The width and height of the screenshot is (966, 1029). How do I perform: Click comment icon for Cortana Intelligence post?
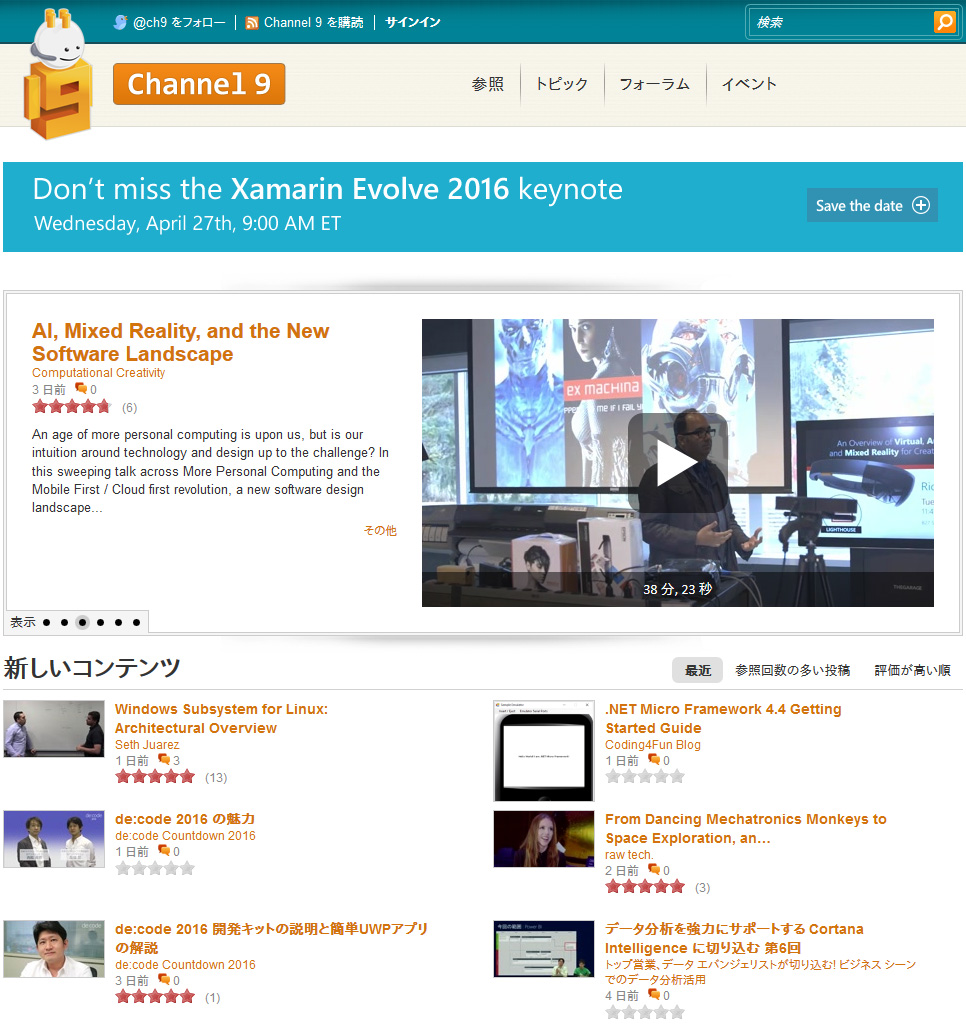coord(654,995)
